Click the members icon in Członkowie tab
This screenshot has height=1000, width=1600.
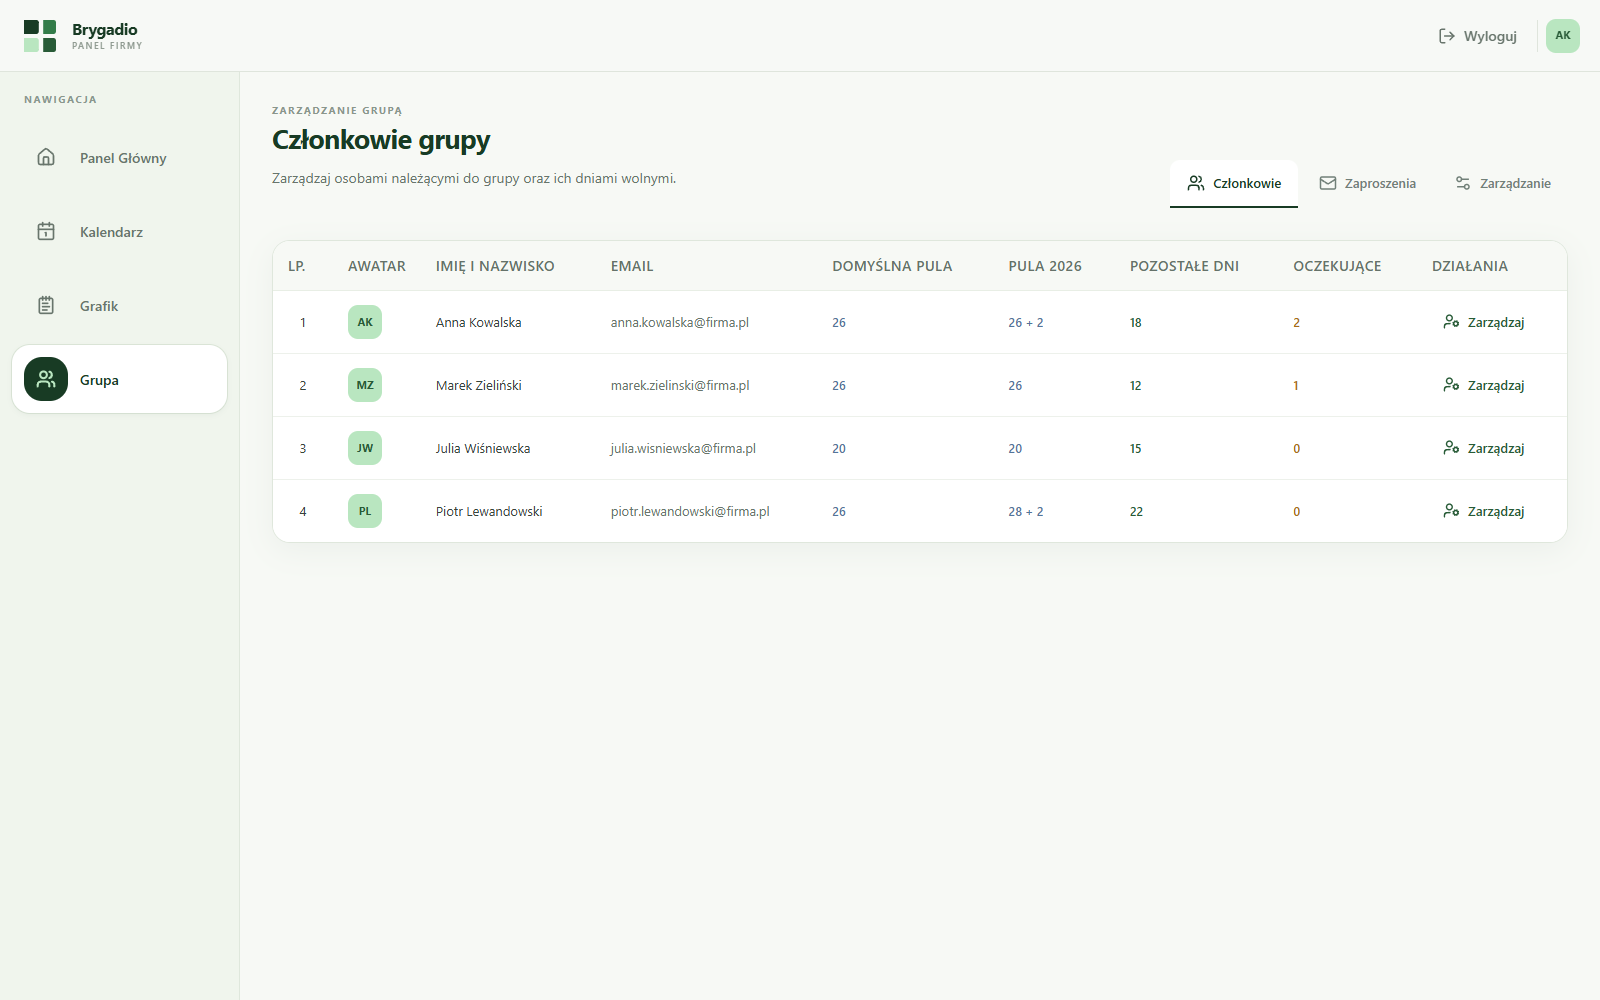click(x=1196, y=183)
